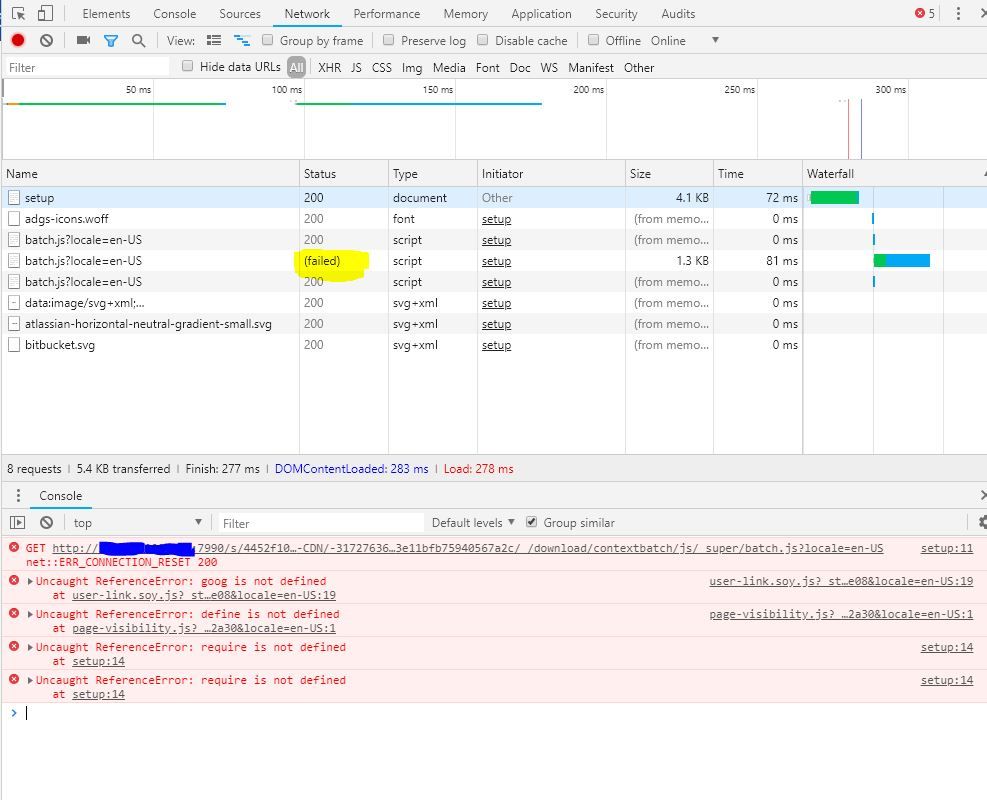Check Hide data URLs
This screenshot has width=987, height=800.
tap(187, 66)
